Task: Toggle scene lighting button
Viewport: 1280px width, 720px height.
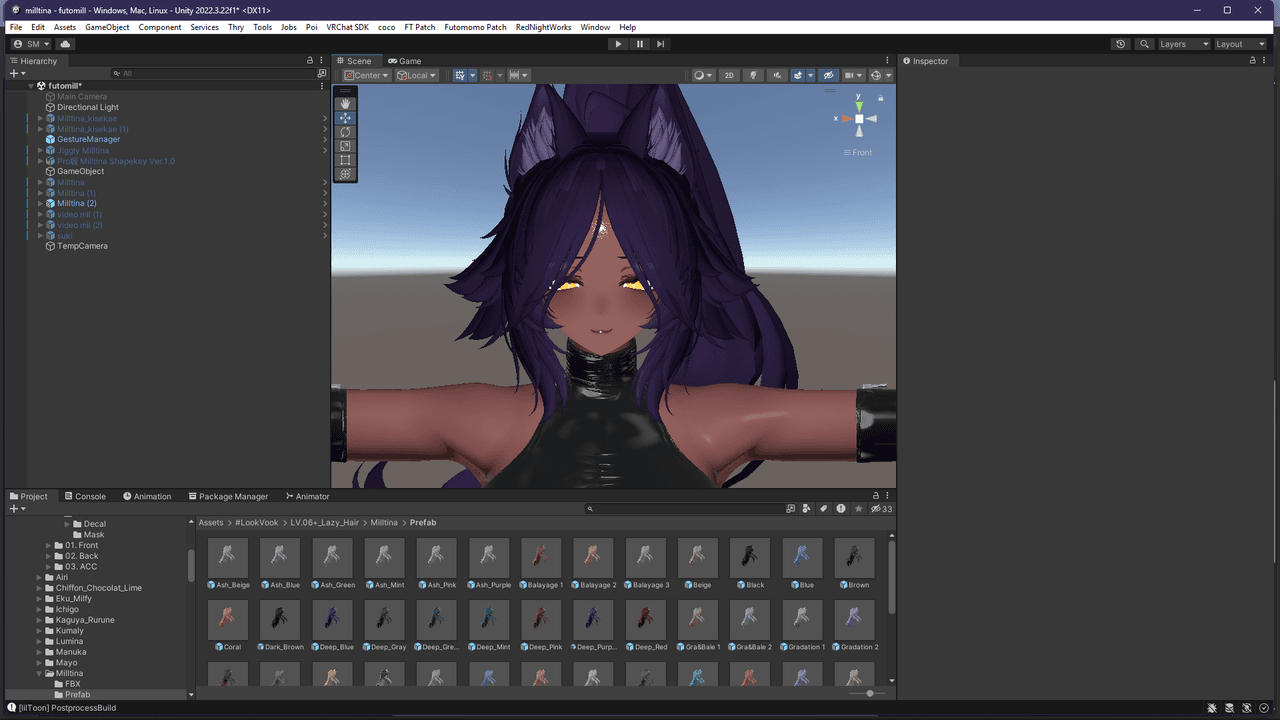Action: click(754, 75)
